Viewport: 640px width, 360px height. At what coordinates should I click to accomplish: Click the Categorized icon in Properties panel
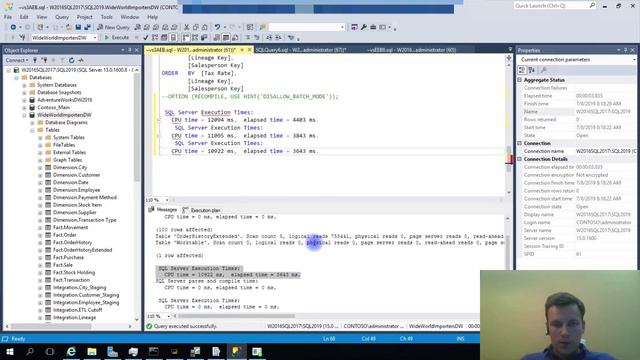tap(522, 70)
